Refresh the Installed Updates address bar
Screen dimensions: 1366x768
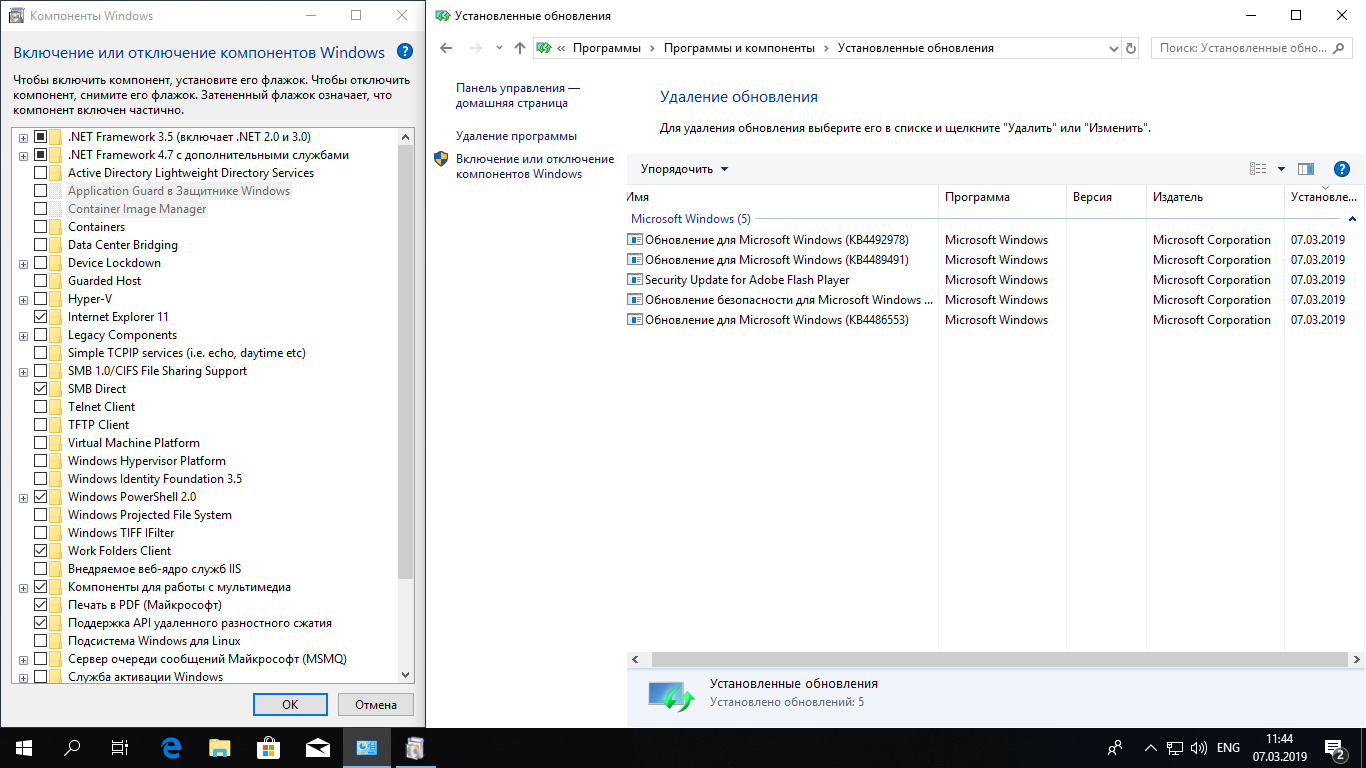(x=1131, y=48)
